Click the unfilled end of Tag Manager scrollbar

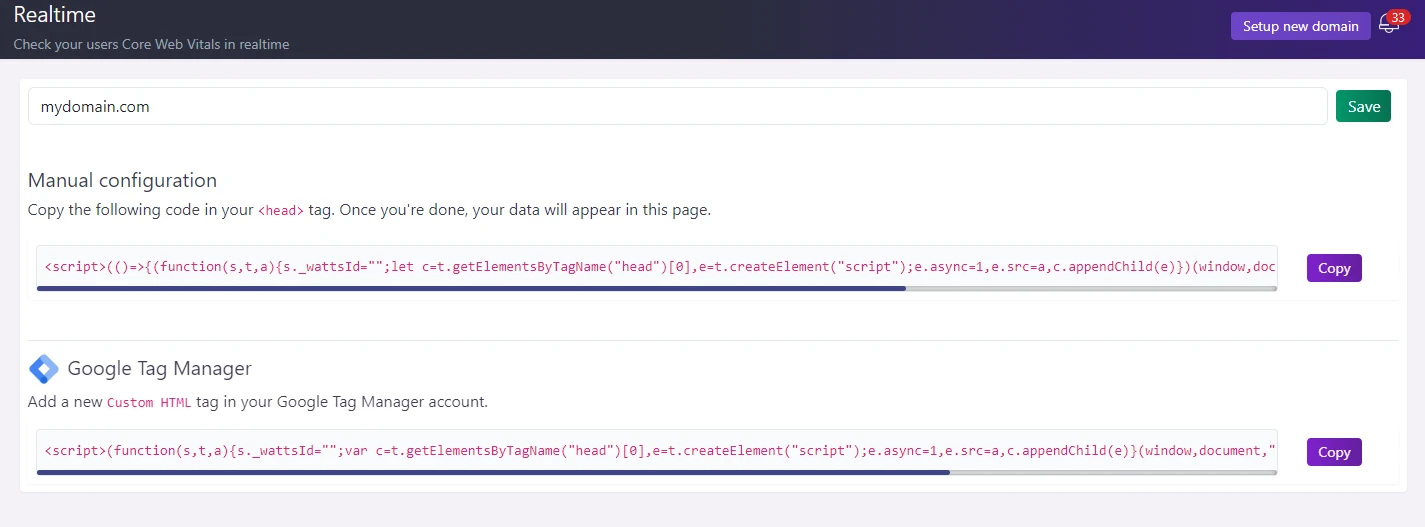pos(1113,472)
